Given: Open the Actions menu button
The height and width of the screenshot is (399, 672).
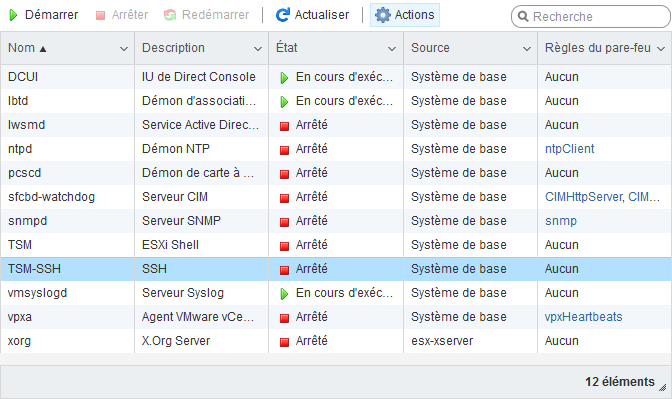Looking at the screenshot, I should [x=405, y=15].
